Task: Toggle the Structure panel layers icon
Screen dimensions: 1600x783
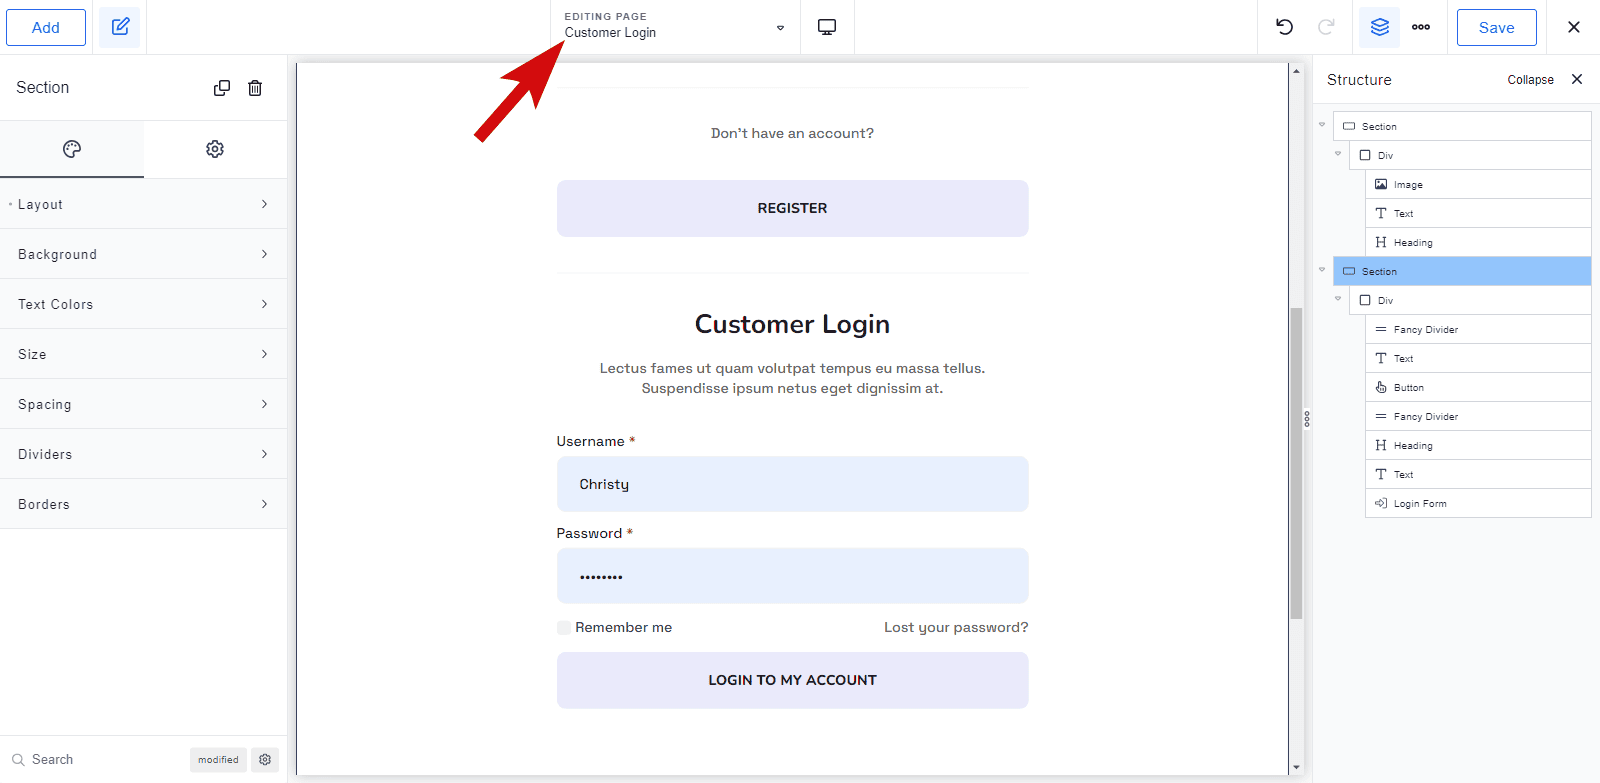Action: pos(1379,27)
